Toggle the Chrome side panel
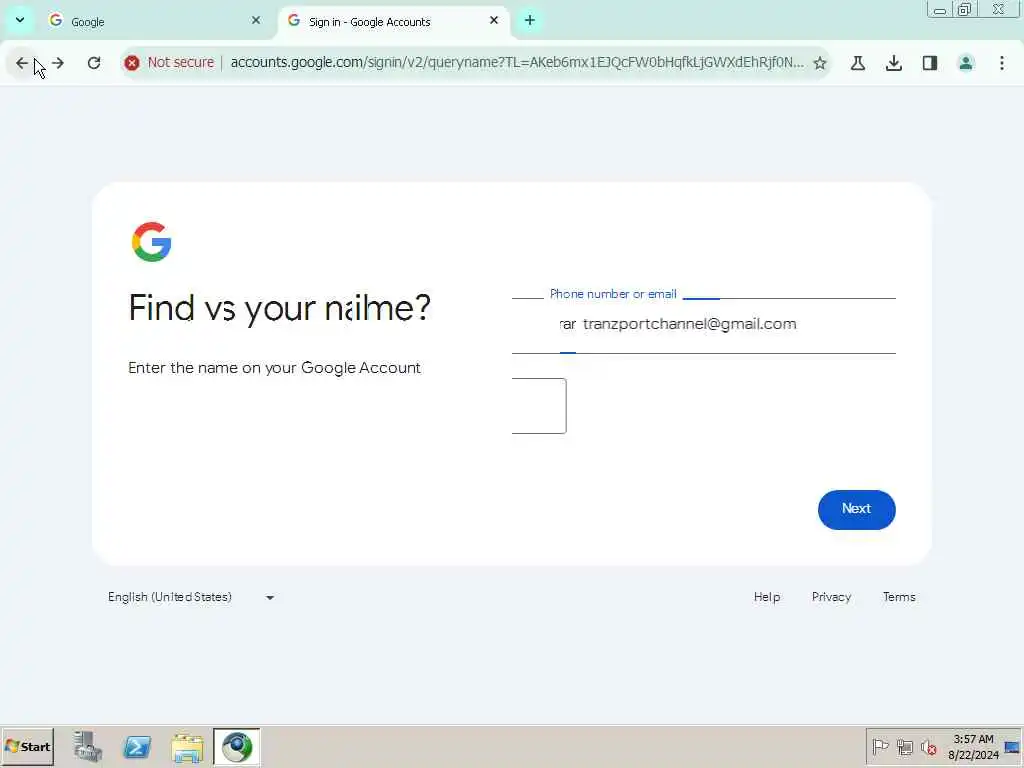1024x768 pixels. pyautogui.click(x=930, y=63)
